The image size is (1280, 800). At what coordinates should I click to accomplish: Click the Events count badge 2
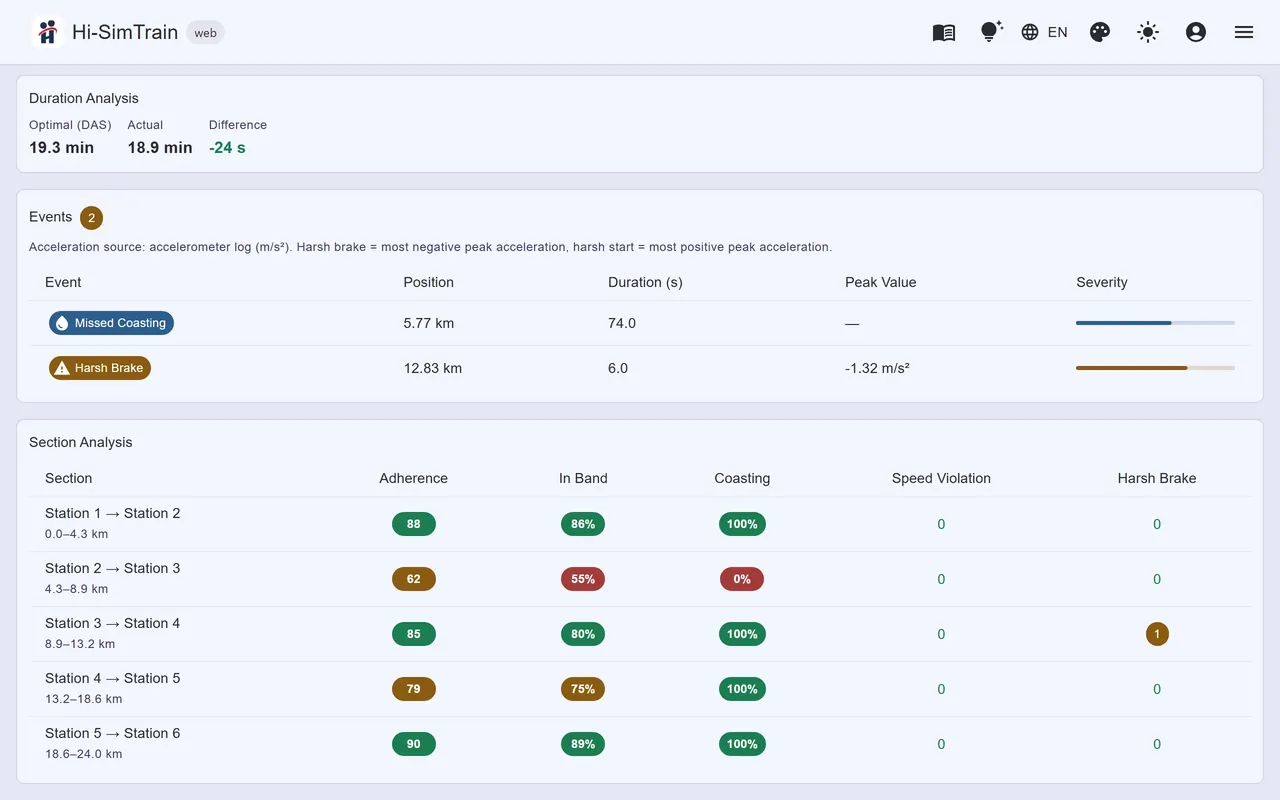(91, 218)
